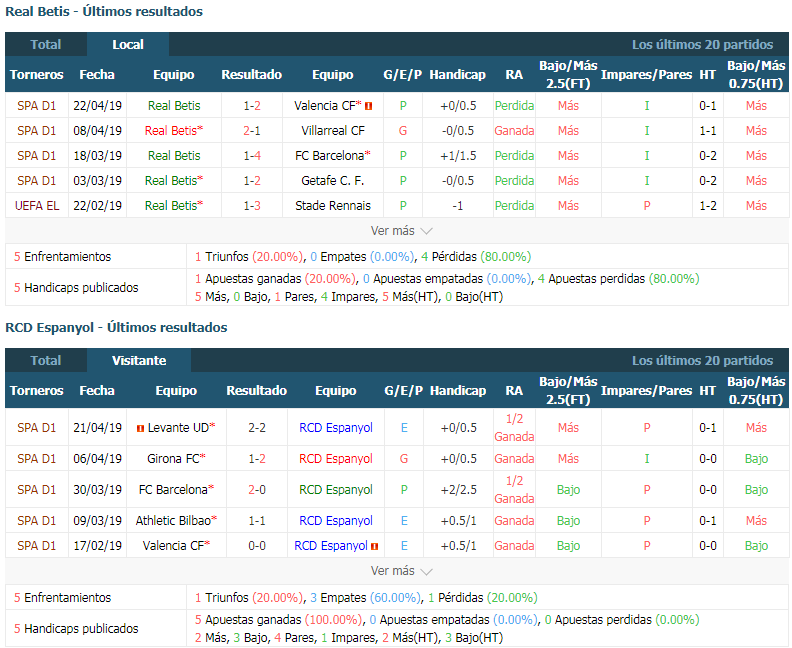Click handicap +2/2.5 in Espanyol table
The height and width of the screenshot is (648, 792).
(458, 490)
